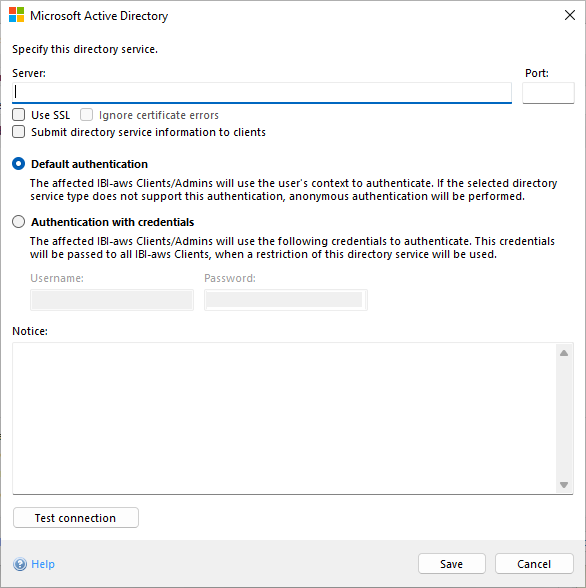The width and height of the screenshot is (586, 588).
Task: Click the Password text box
Action: pos(286,300)
